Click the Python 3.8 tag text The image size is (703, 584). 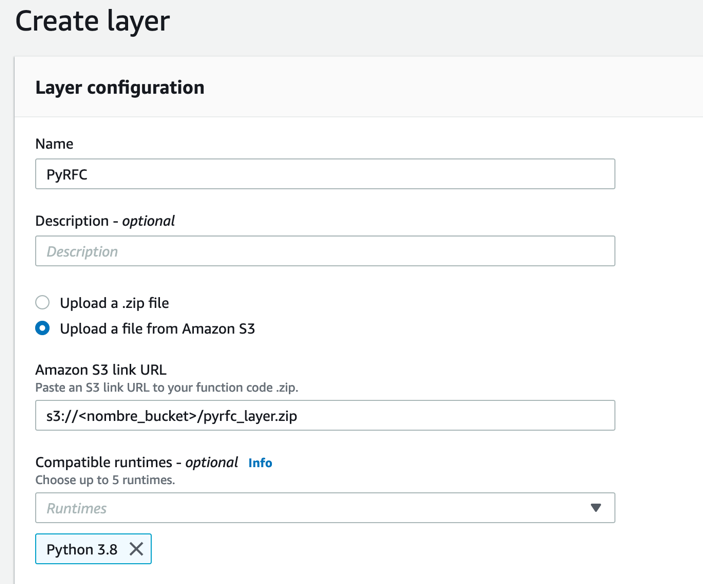82,549
